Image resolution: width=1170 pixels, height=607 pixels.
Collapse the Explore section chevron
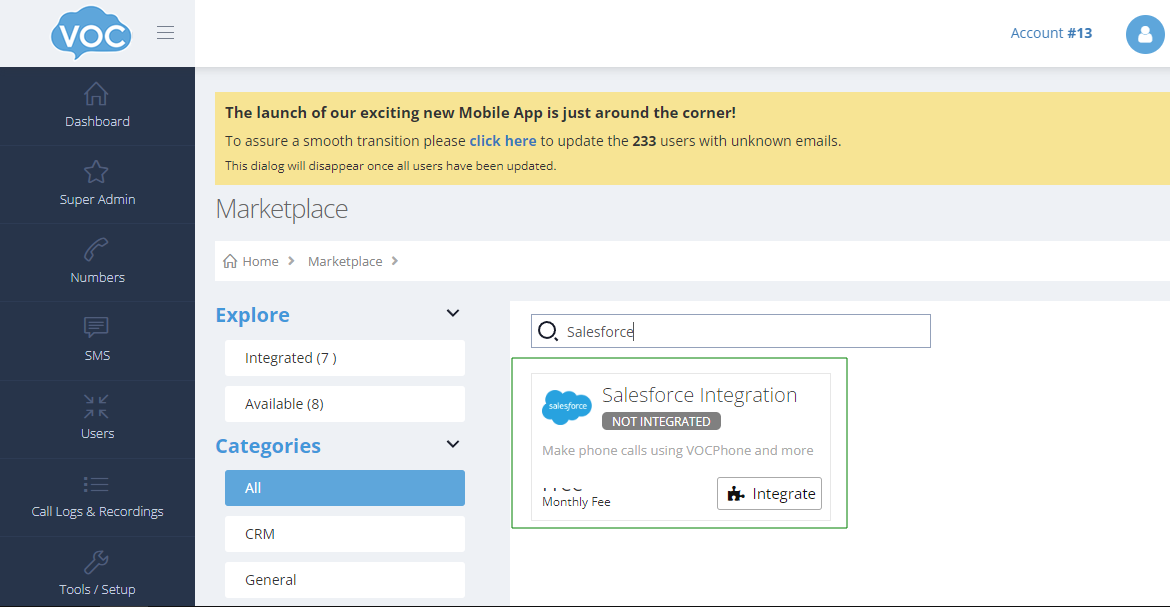pyautogui.click(x=453, y=314)
